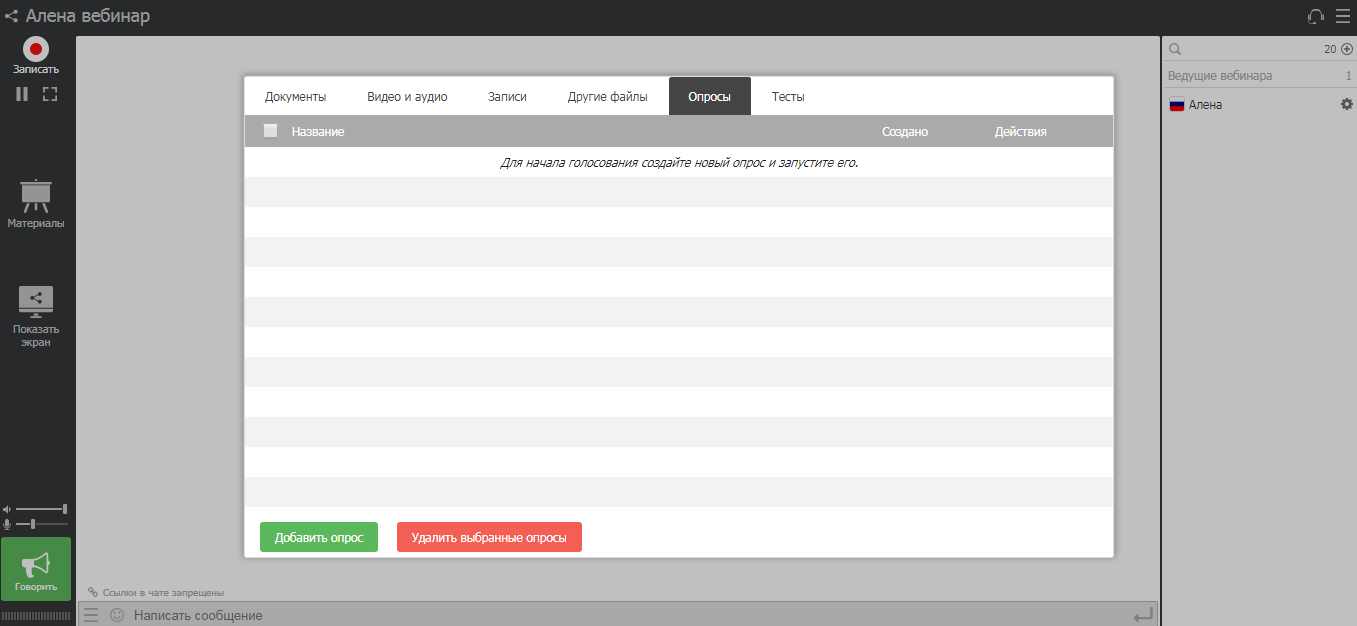The width and height of the screenshot is (1357, 626).
Task: Toggle the select-all checkbox in table header
Action: [x=270, y=130]
